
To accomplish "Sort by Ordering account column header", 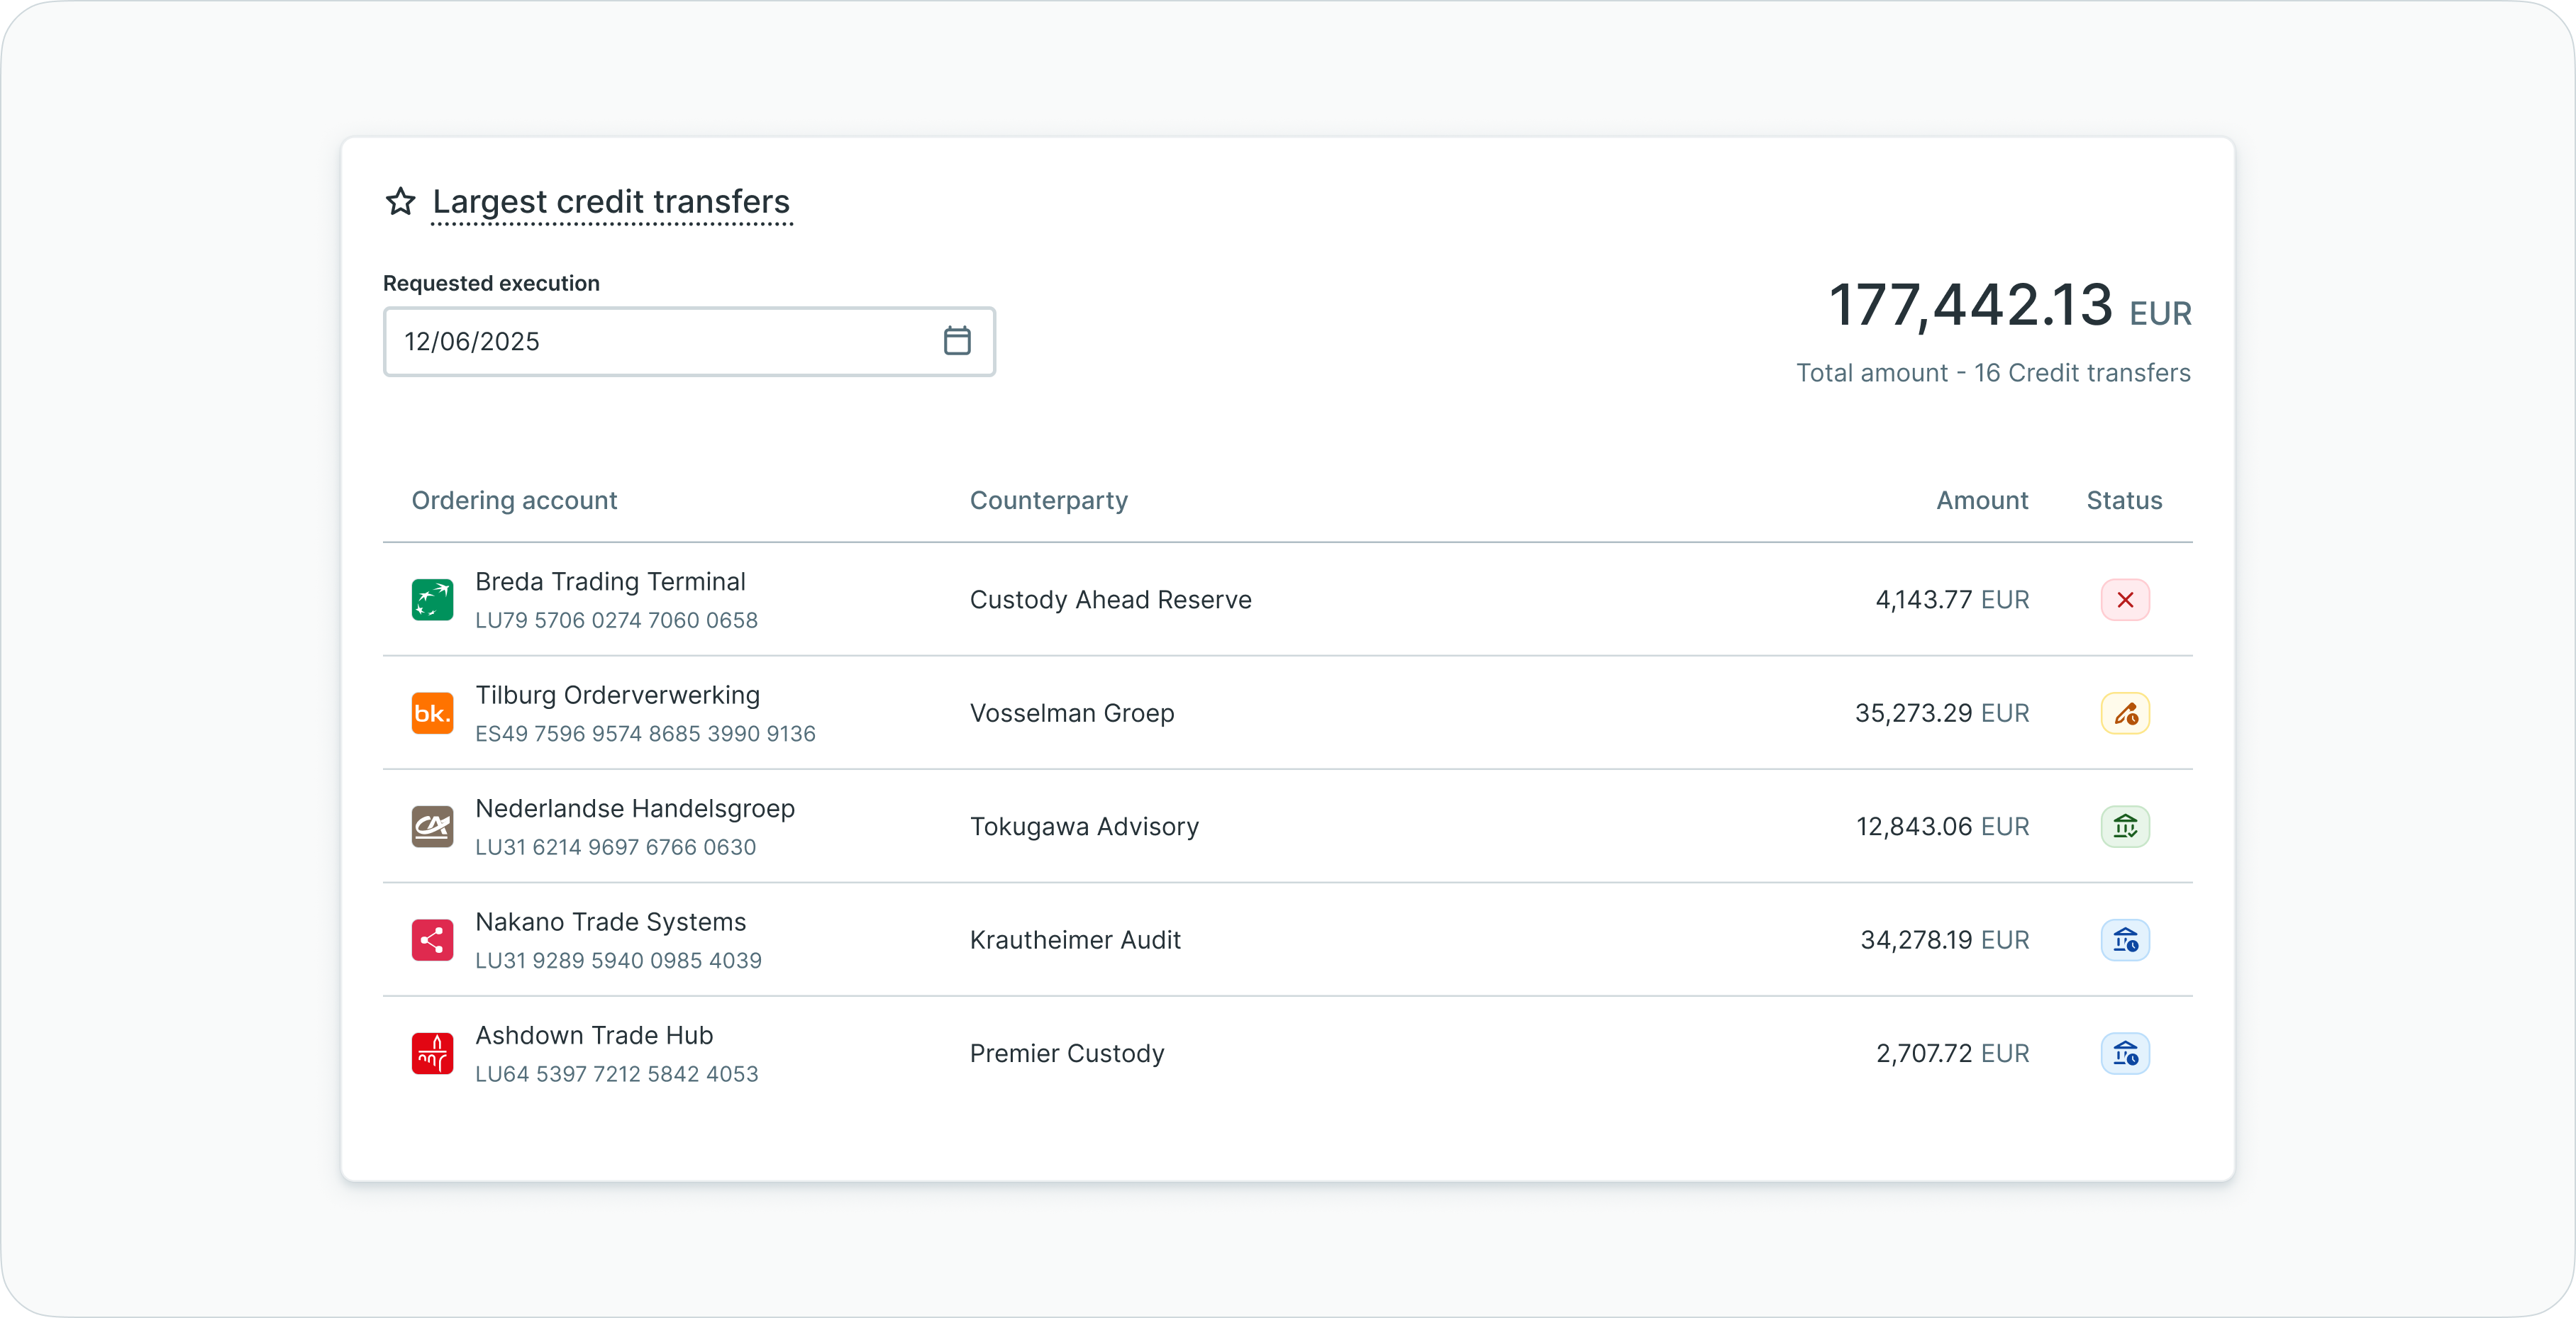I will pos(514,500).
